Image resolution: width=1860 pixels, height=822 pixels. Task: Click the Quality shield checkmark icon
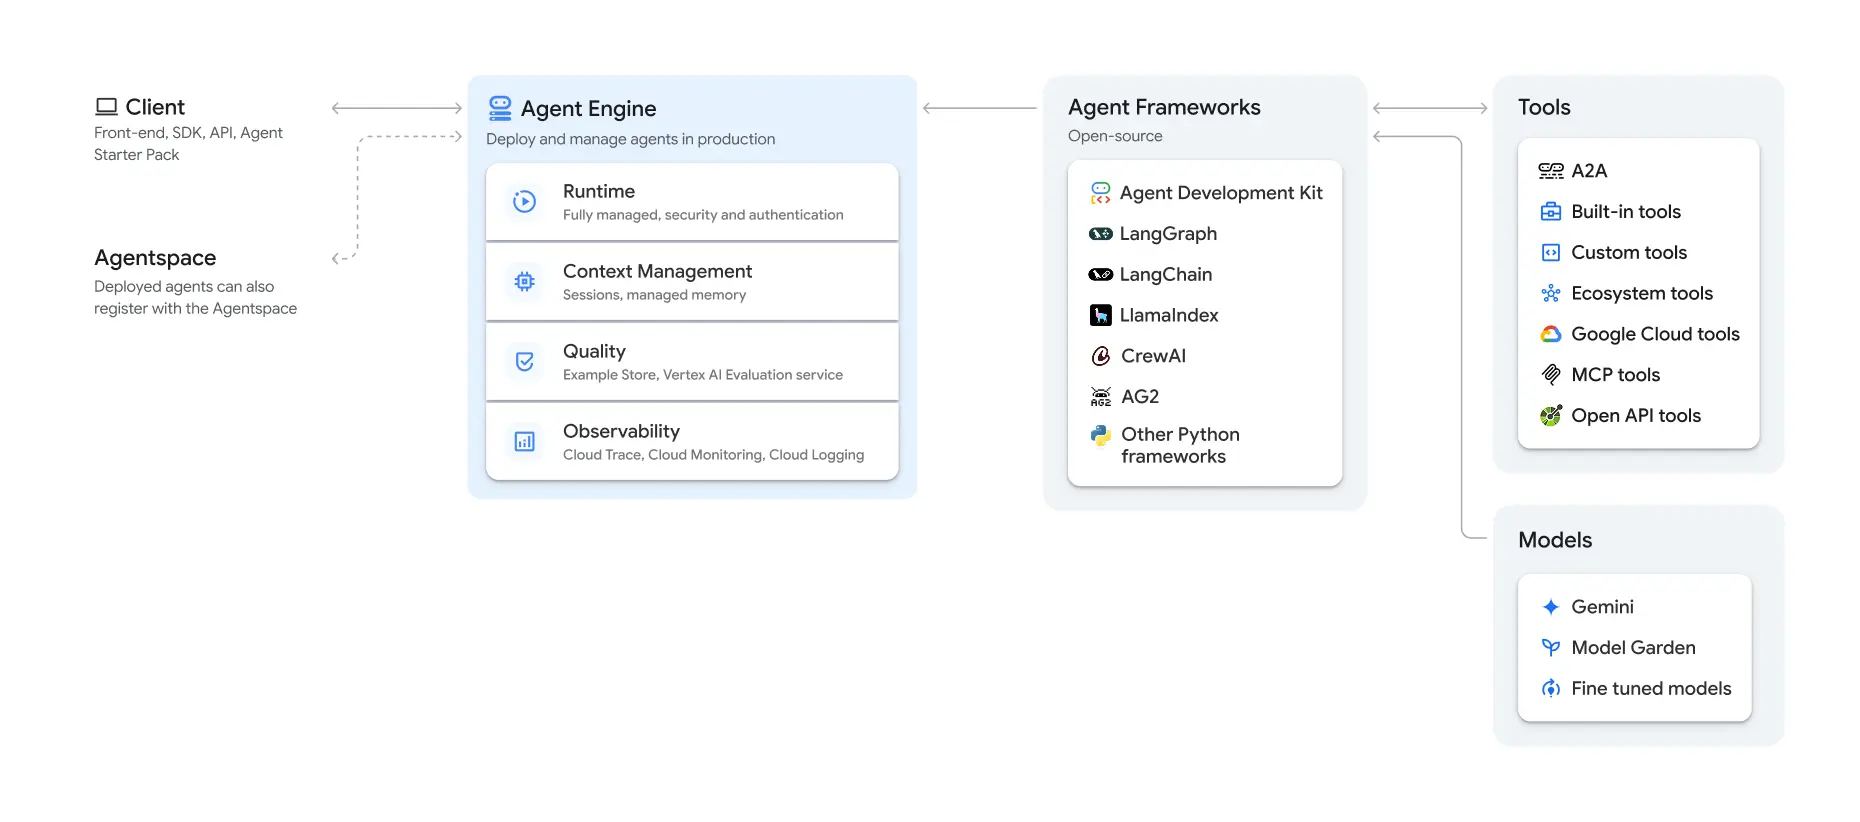(x=524, y=361)
